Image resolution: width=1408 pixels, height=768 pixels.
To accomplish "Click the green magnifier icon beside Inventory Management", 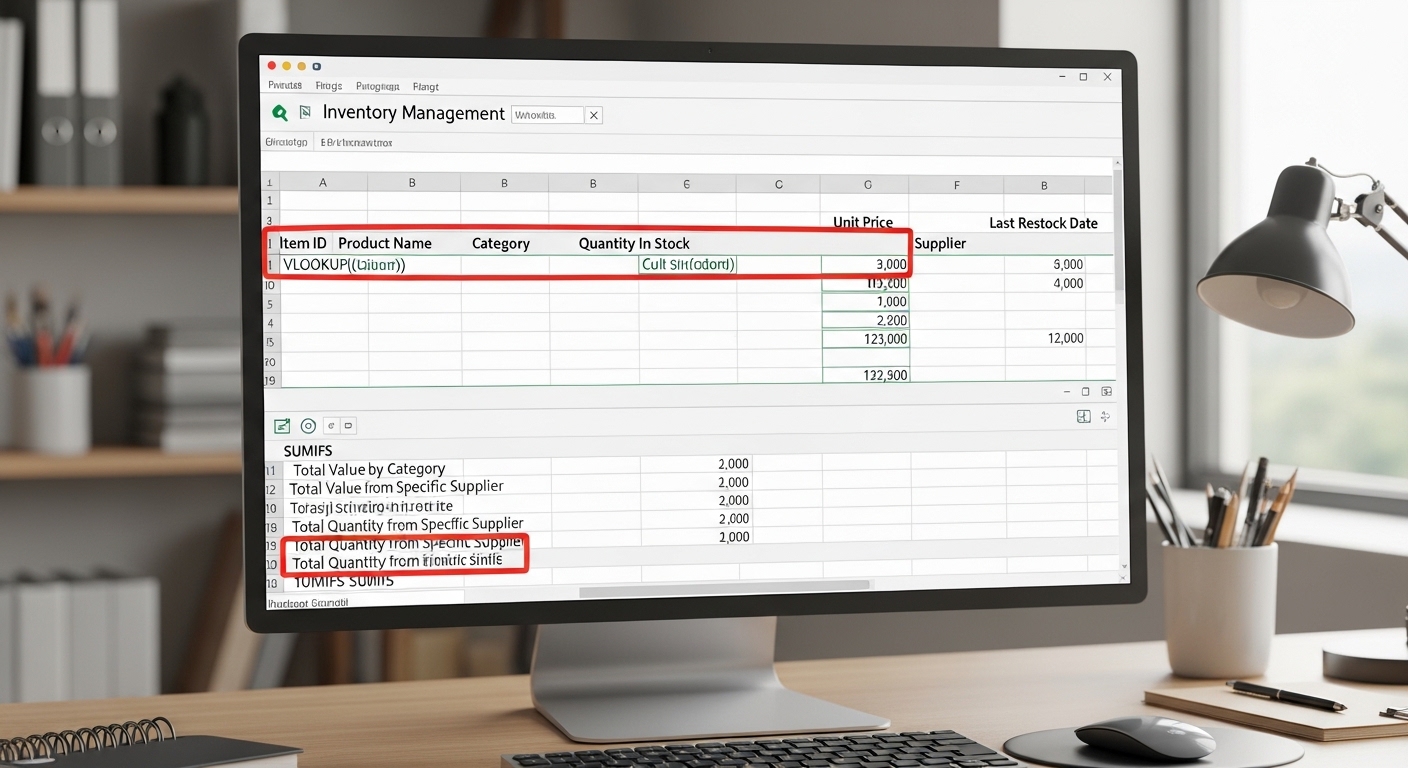I will point(280,113).
